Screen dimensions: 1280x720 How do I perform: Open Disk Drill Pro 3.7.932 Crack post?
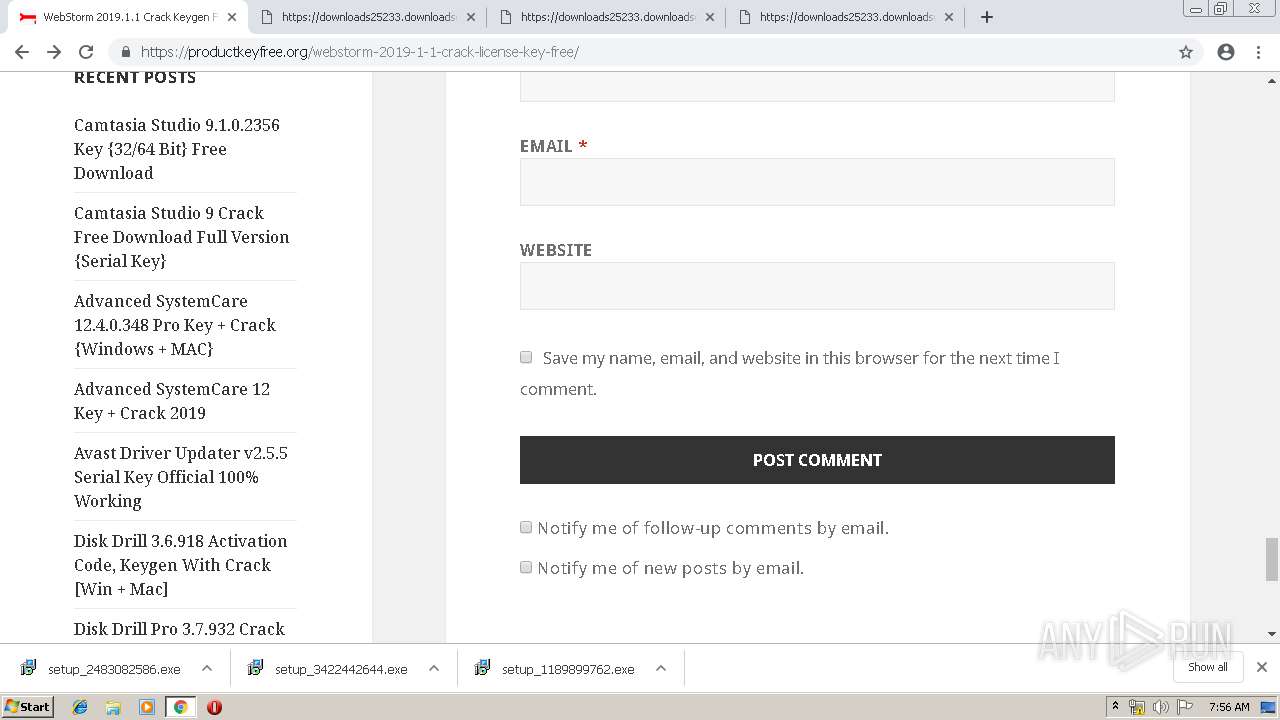point(180,629)
